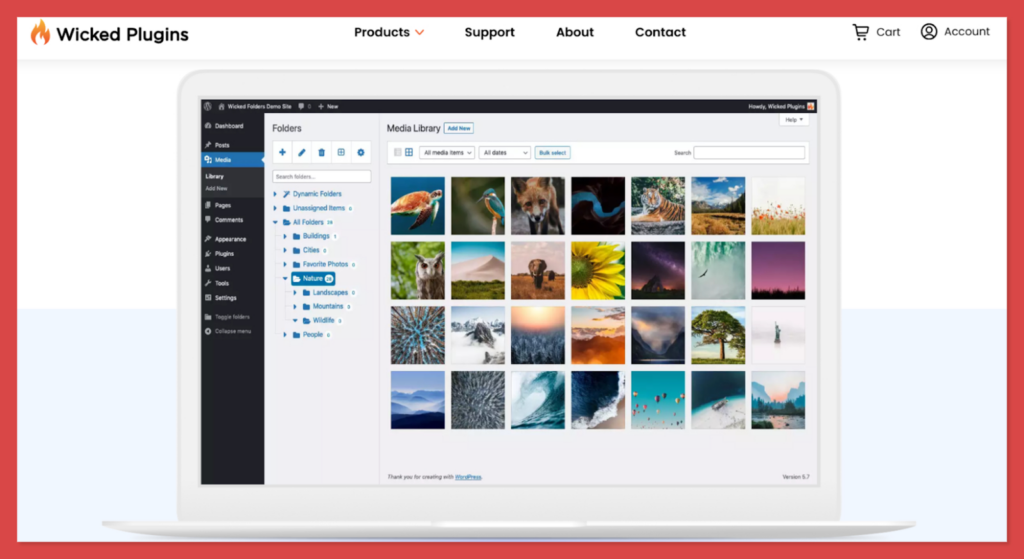Screen dimensions: 1024x559
Task: Open the hot air balloons thumbnail
Action: 658,400
